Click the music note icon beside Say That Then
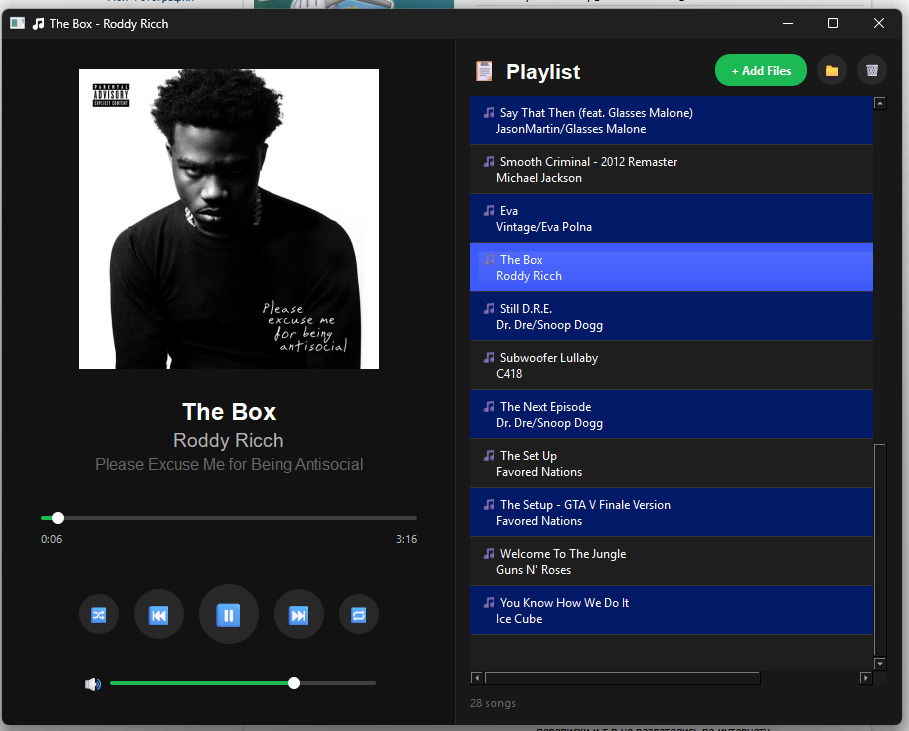909x731 pixels. [x=489, y=112]
